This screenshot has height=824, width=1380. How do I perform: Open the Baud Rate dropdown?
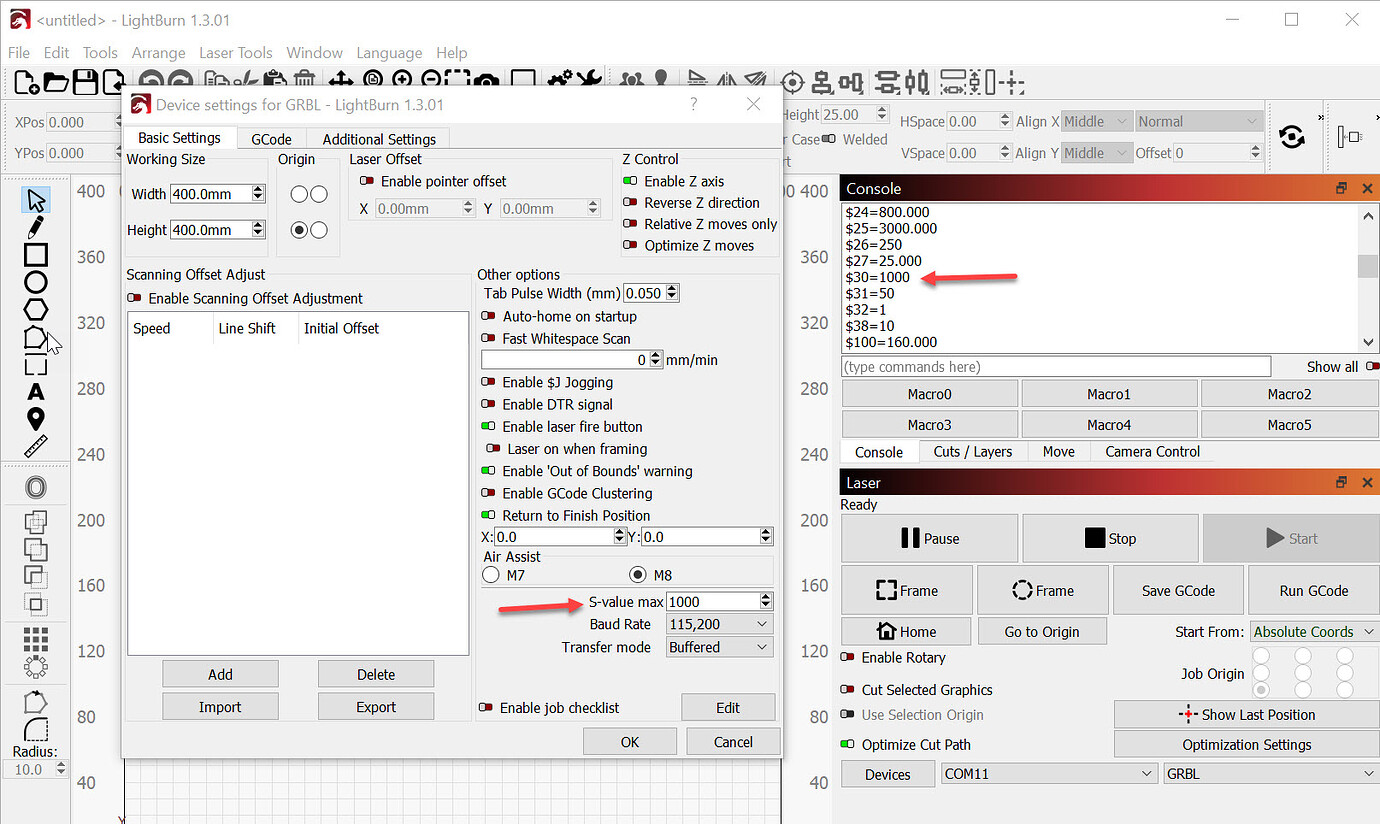click(x=719, y=623)
